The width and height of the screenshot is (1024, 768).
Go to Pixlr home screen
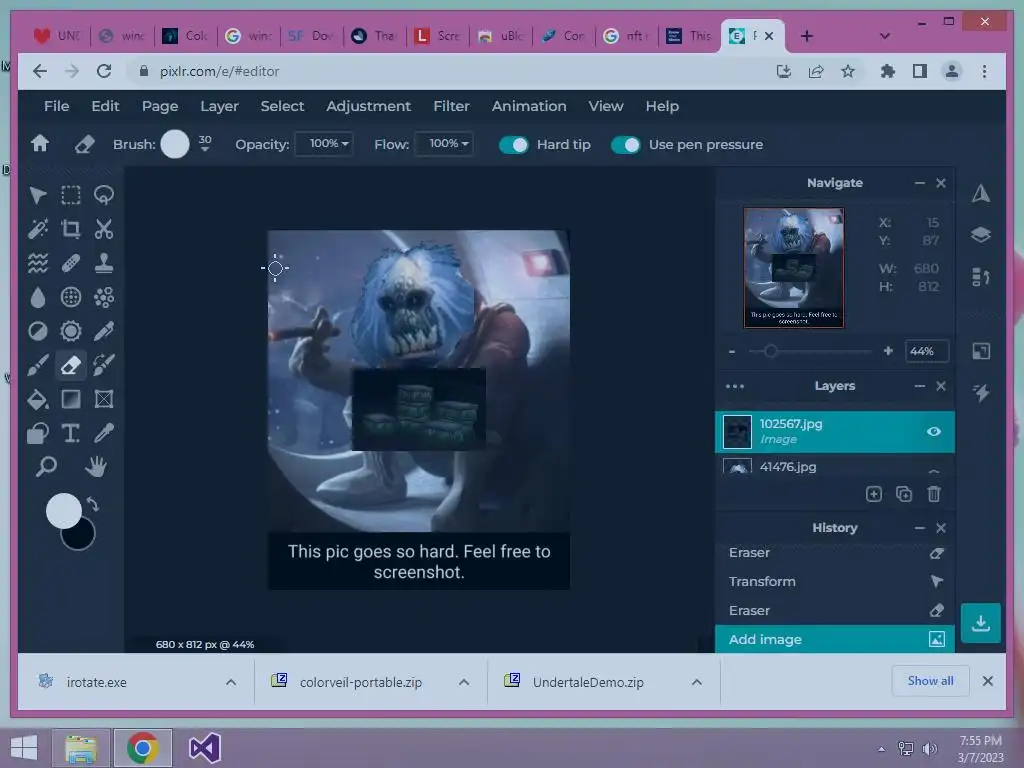click(40, 144)
